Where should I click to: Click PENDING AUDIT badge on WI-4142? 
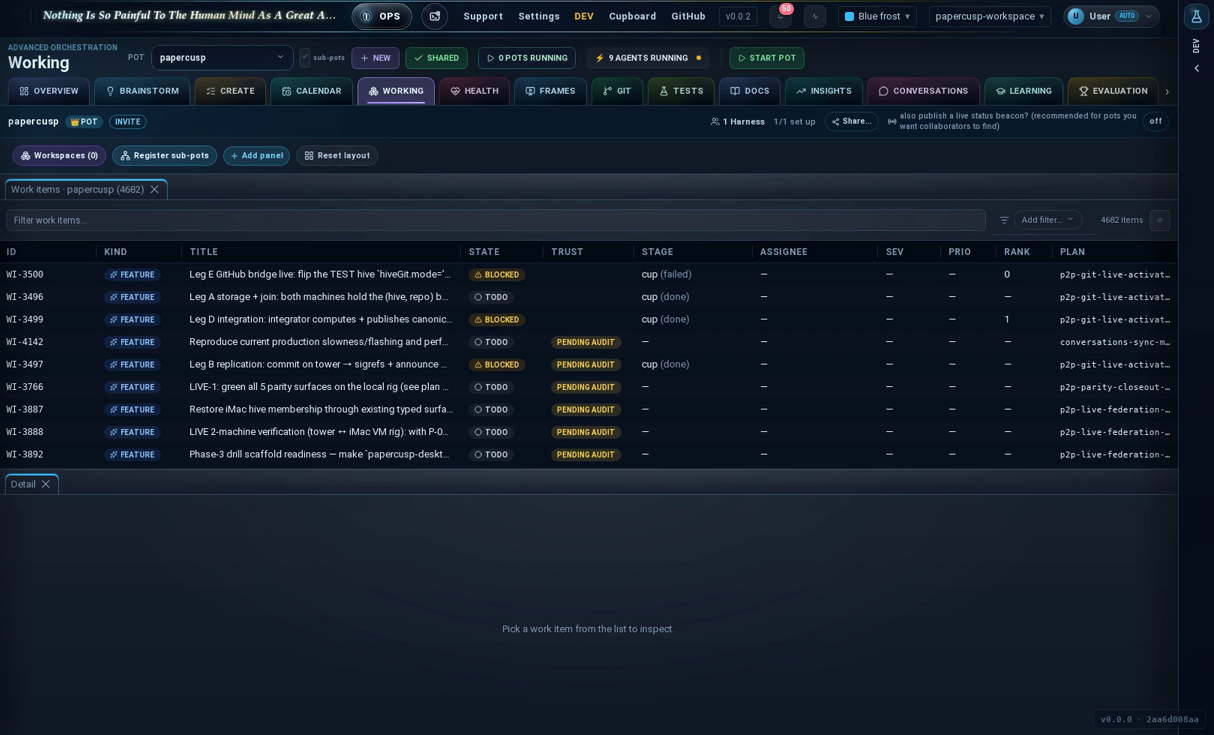point(585,342)
